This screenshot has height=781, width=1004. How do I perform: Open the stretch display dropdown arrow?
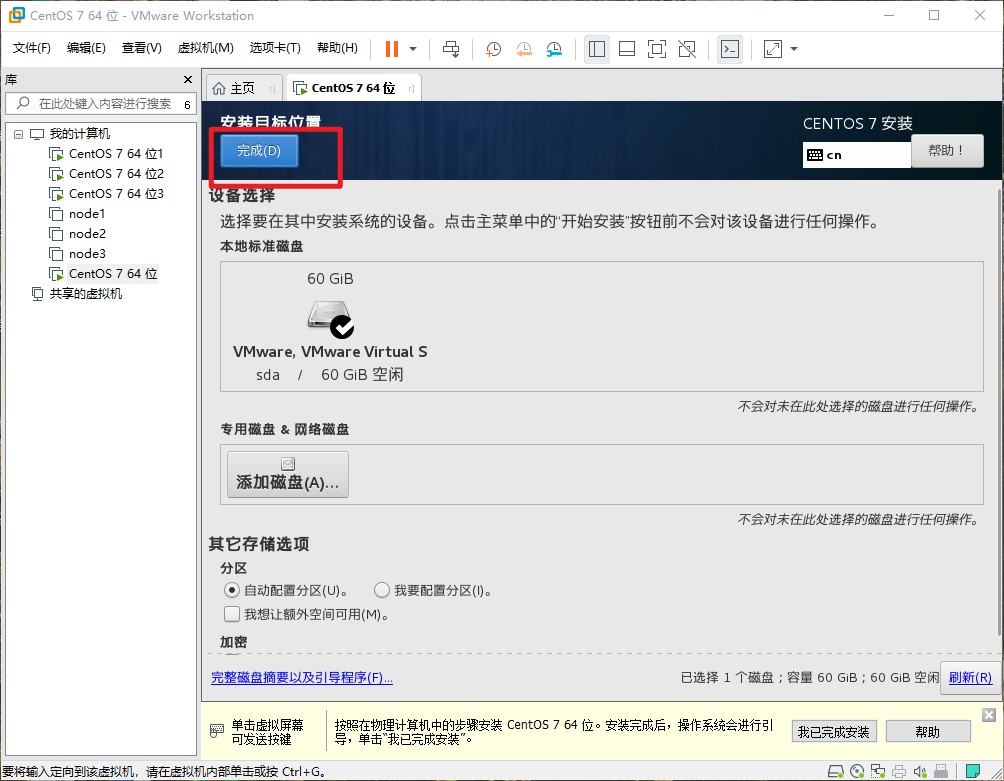[x=794, y=49]
